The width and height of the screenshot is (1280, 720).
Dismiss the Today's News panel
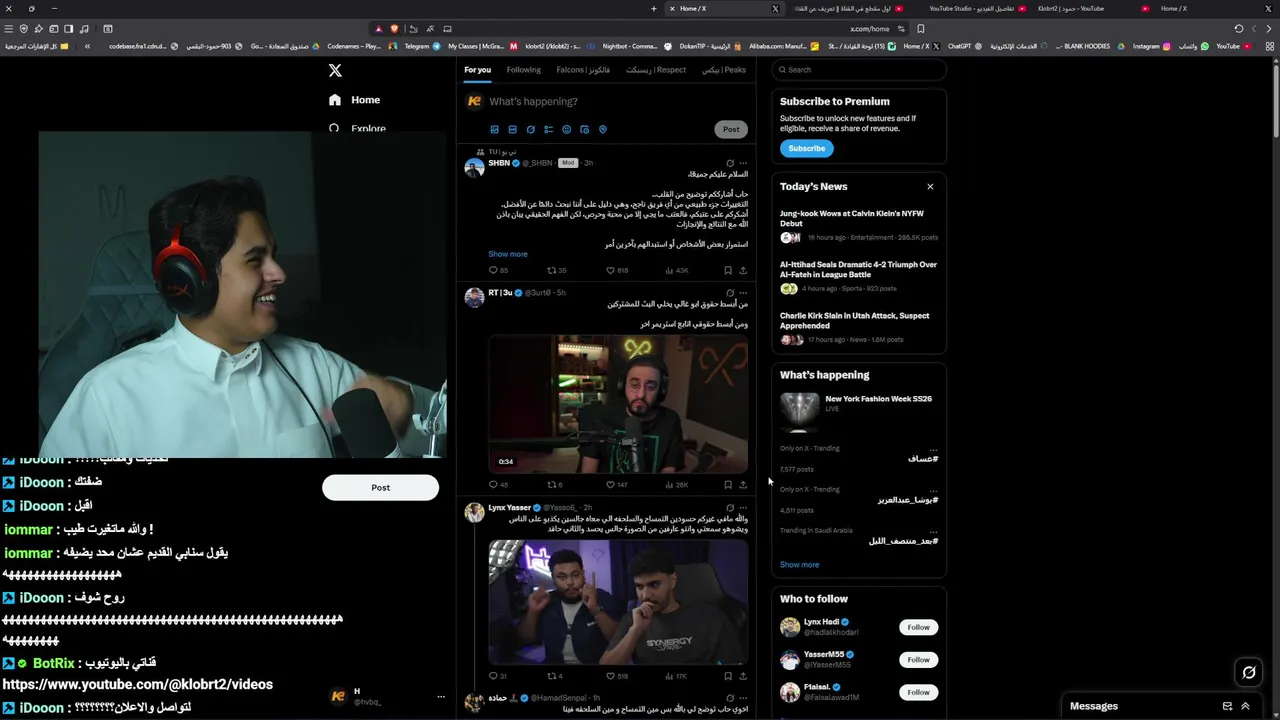tap(930, 187)
